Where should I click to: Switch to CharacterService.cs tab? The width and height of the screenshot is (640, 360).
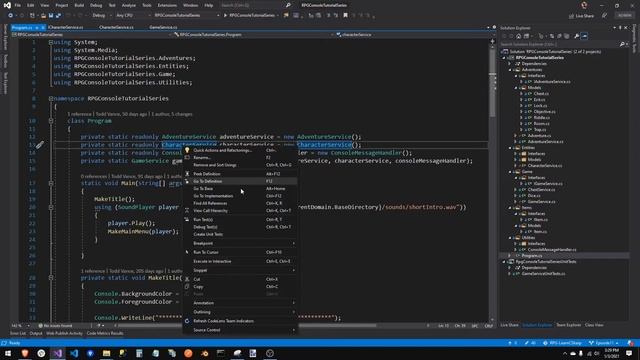pos(116,27)
